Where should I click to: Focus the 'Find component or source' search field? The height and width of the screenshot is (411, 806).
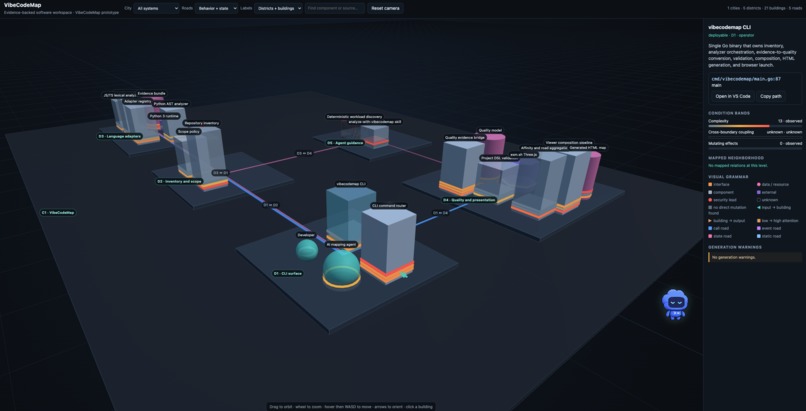click(x=335, y=8)
